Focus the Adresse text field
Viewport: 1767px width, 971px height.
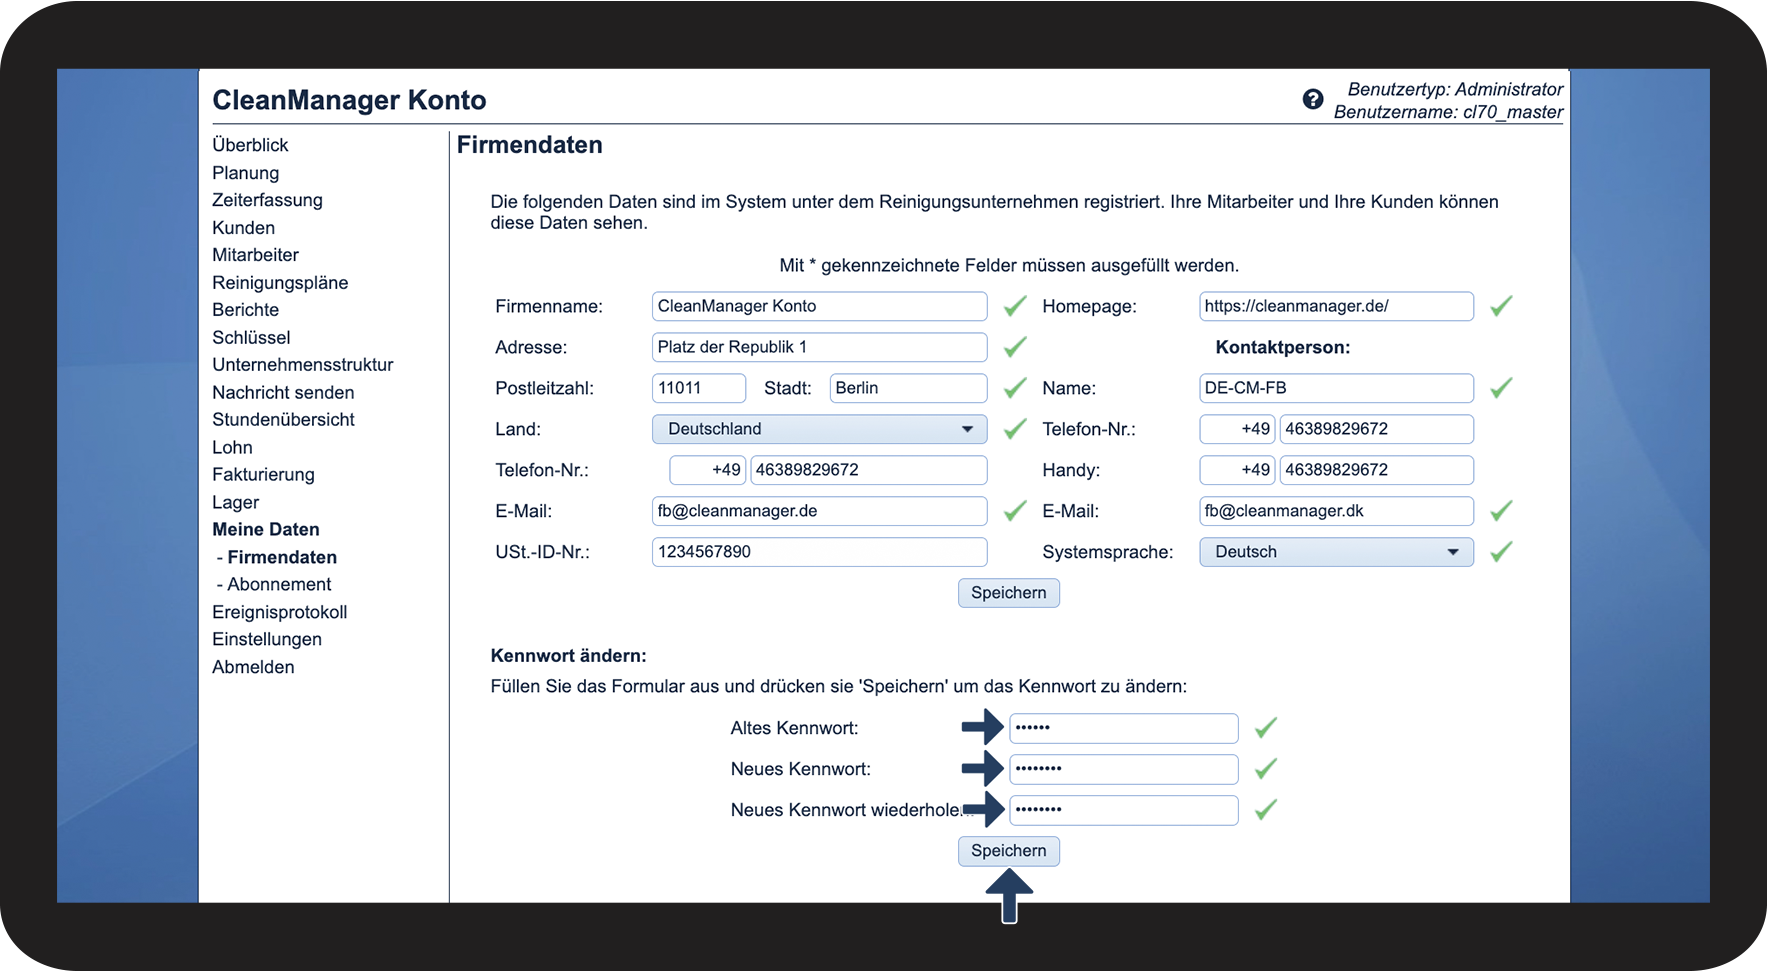point(819,347)
